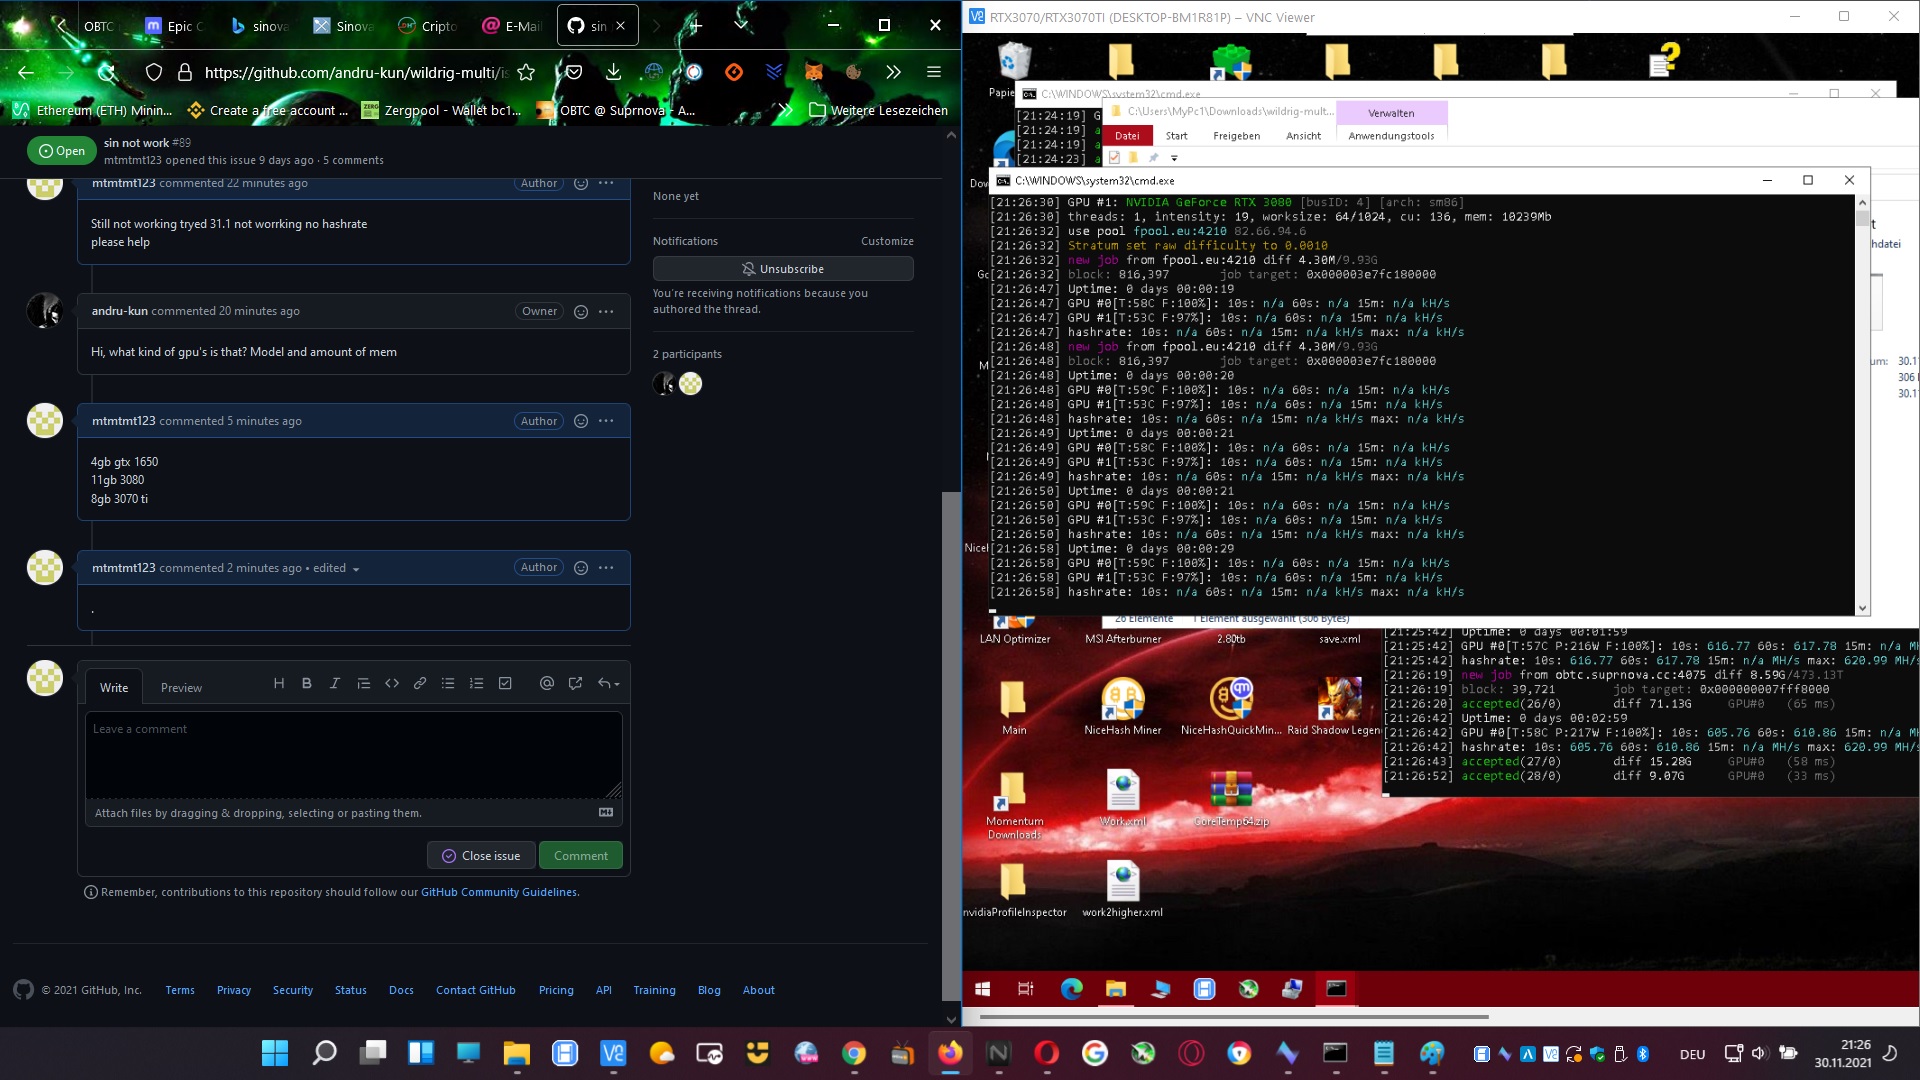Add a bulleted list via toolbar icon
This screenshot has height=1080, width=1920.
point(448,683)
